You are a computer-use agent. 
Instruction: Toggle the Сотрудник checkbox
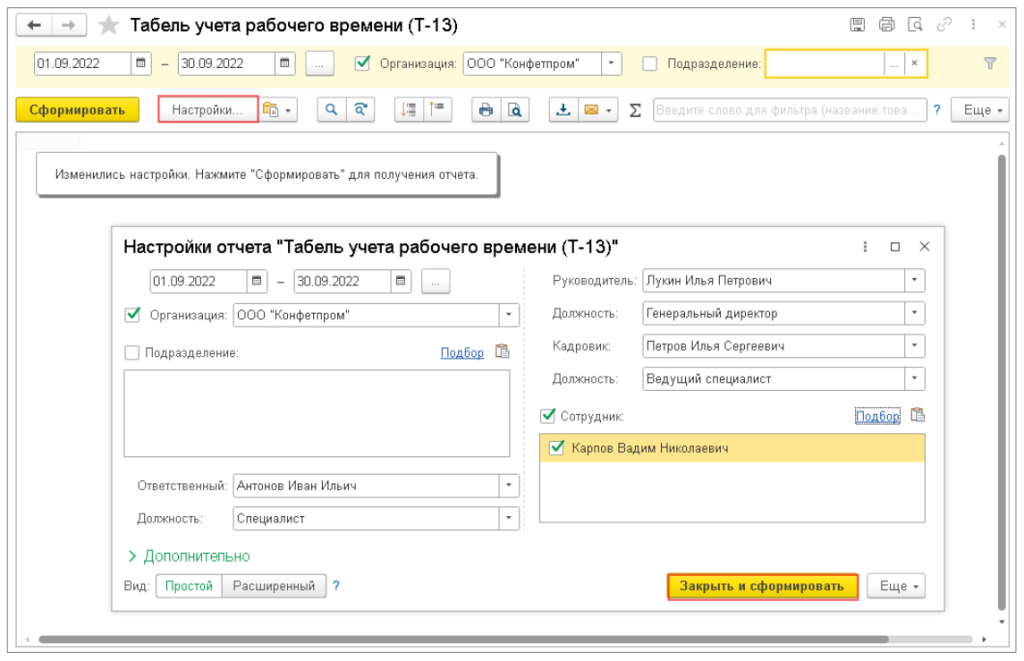point(548,415)
